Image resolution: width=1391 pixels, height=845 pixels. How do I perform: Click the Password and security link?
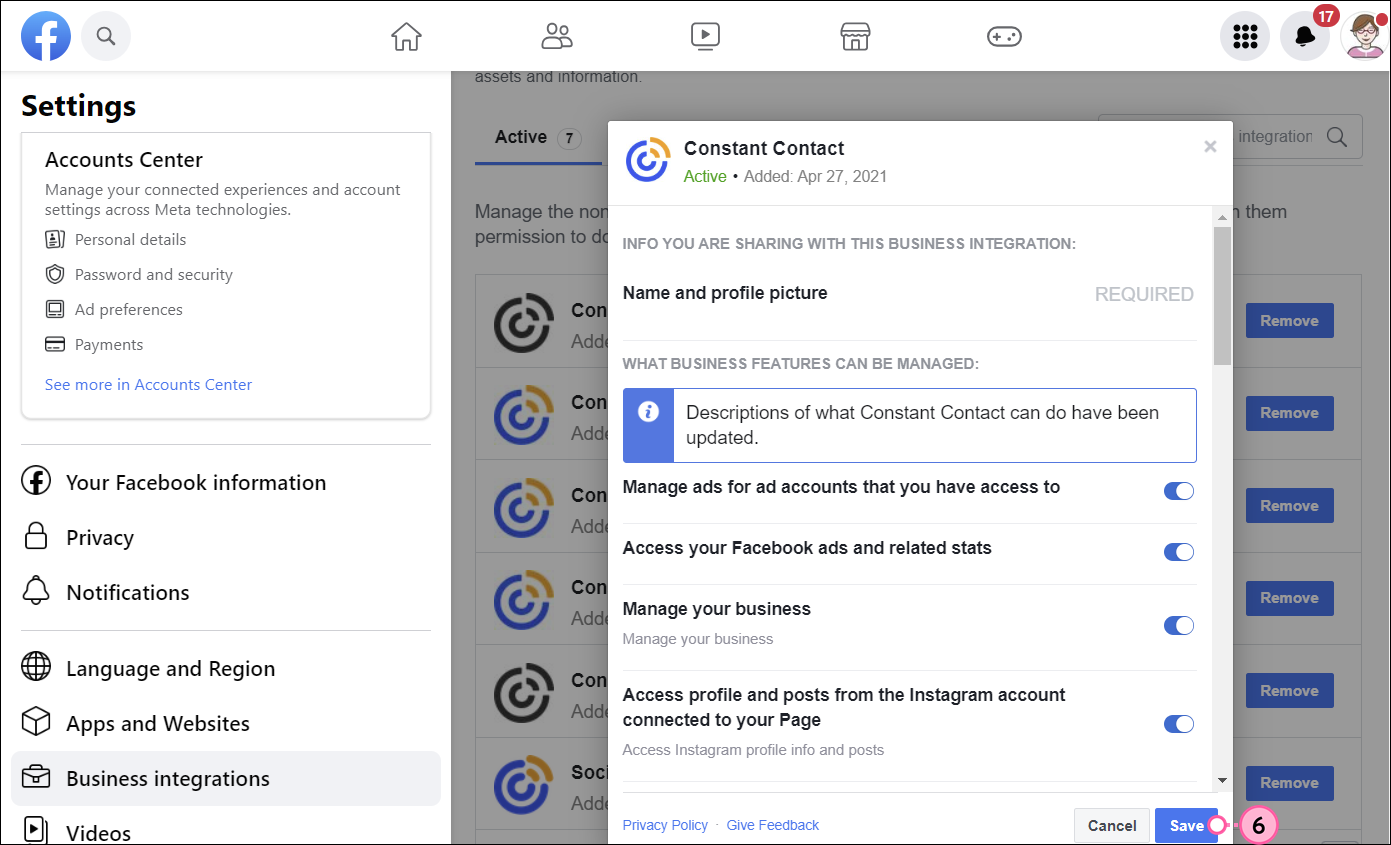point(154,274)
